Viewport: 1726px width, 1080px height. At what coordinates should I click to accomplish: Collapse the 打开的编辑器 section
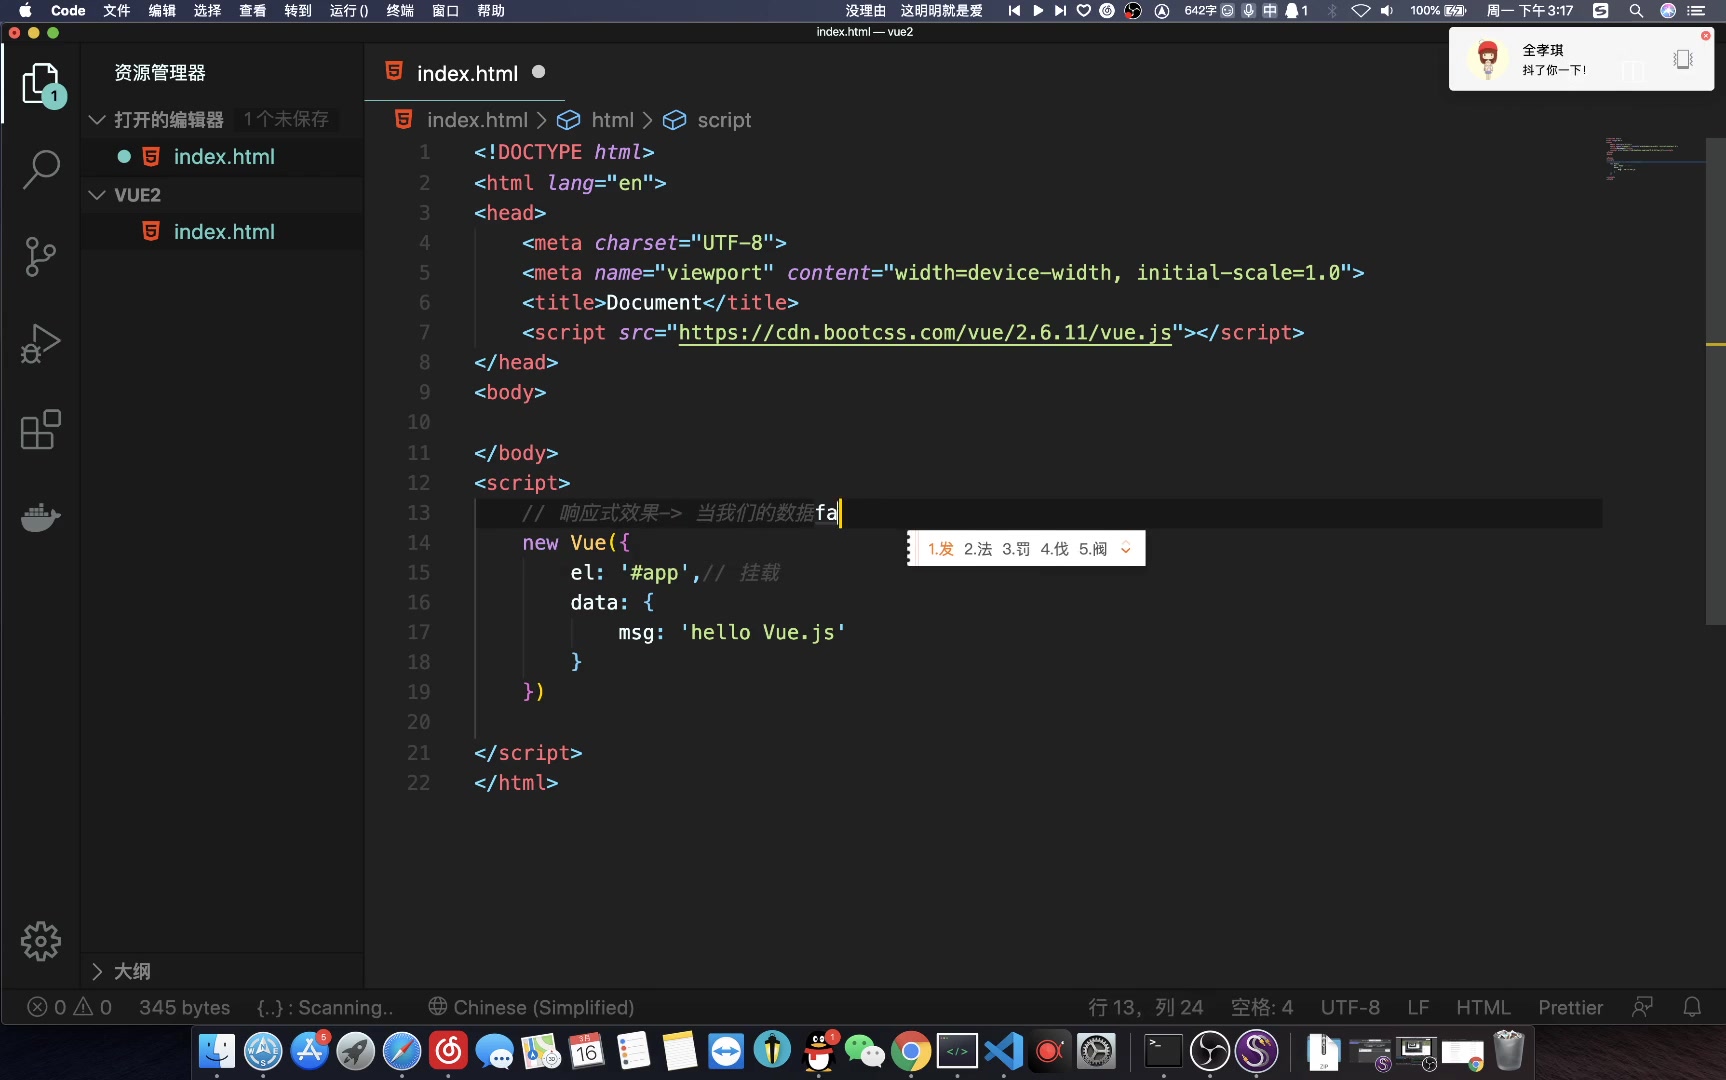(x=97, y=119)
